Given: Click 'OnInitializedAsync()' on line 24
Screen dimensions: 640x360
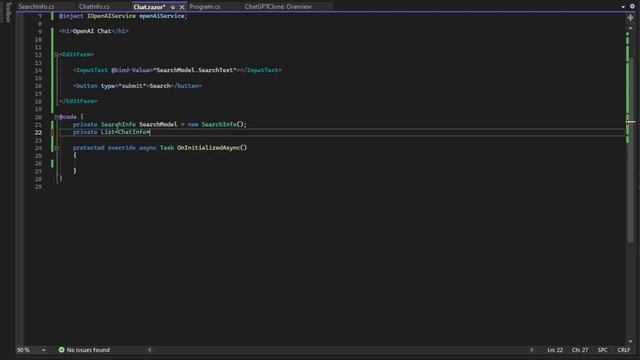Looking at the screenshot, I should coord(212,148).
